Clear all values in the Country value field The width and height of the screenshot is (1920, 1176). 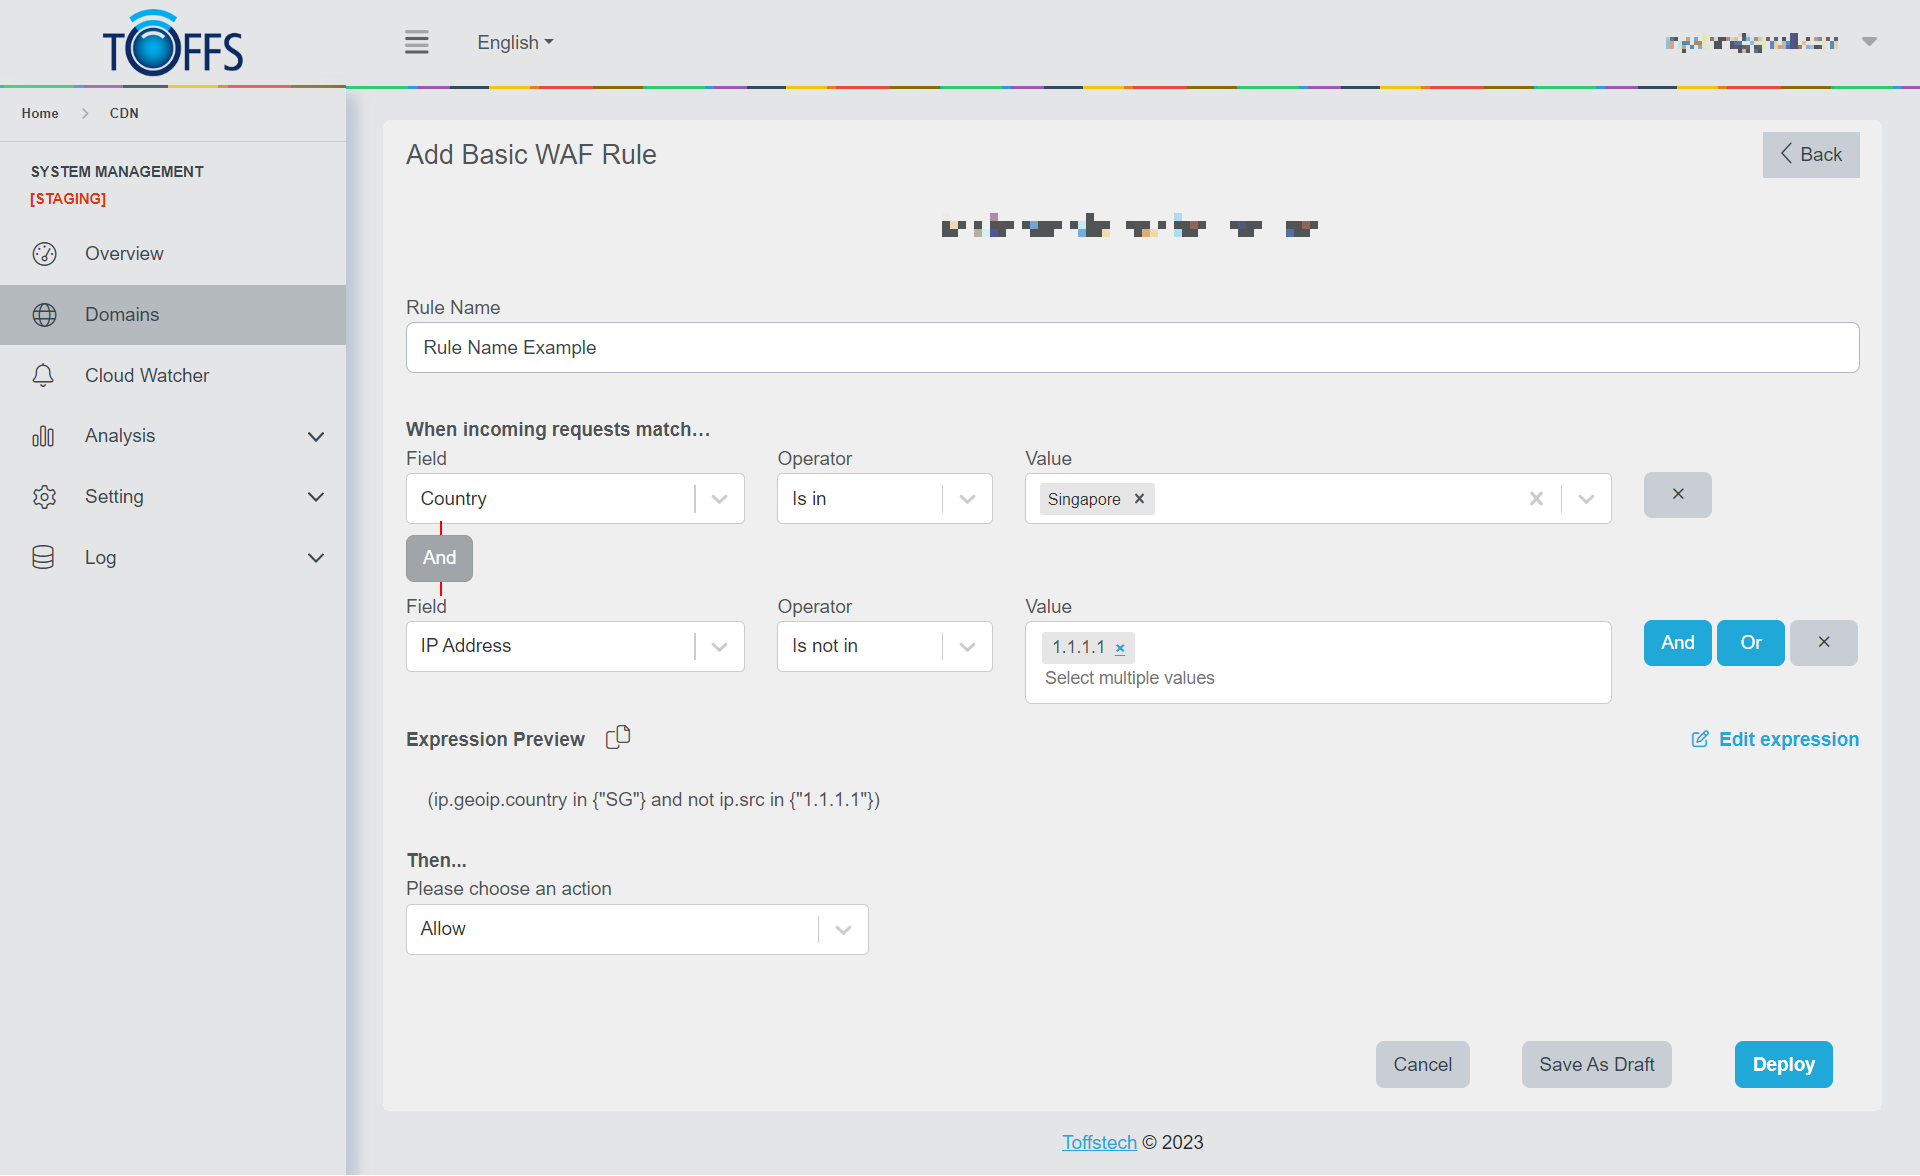(1536, 499)
